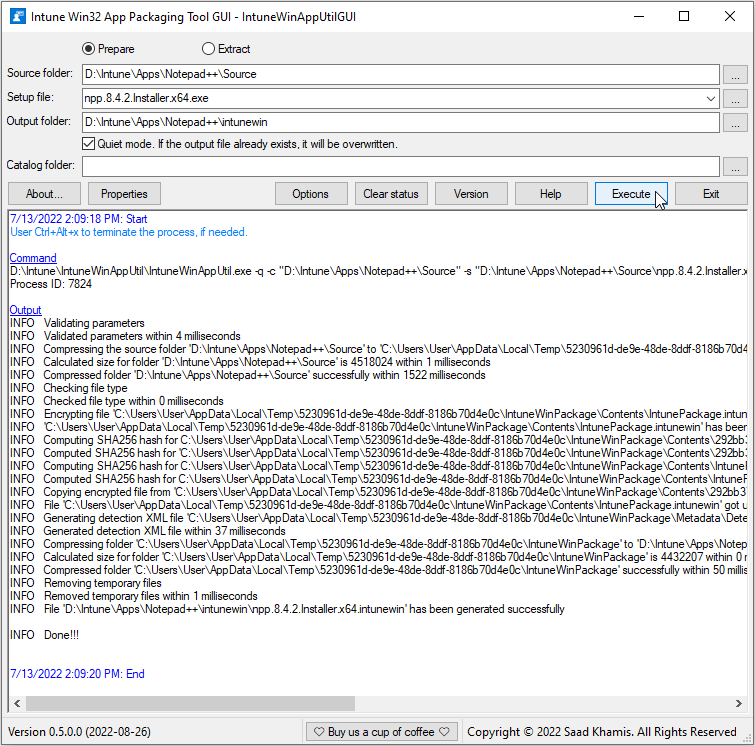Click the 'INFO Done!!!' log line
755x746 pixels.
coord(44,635)
